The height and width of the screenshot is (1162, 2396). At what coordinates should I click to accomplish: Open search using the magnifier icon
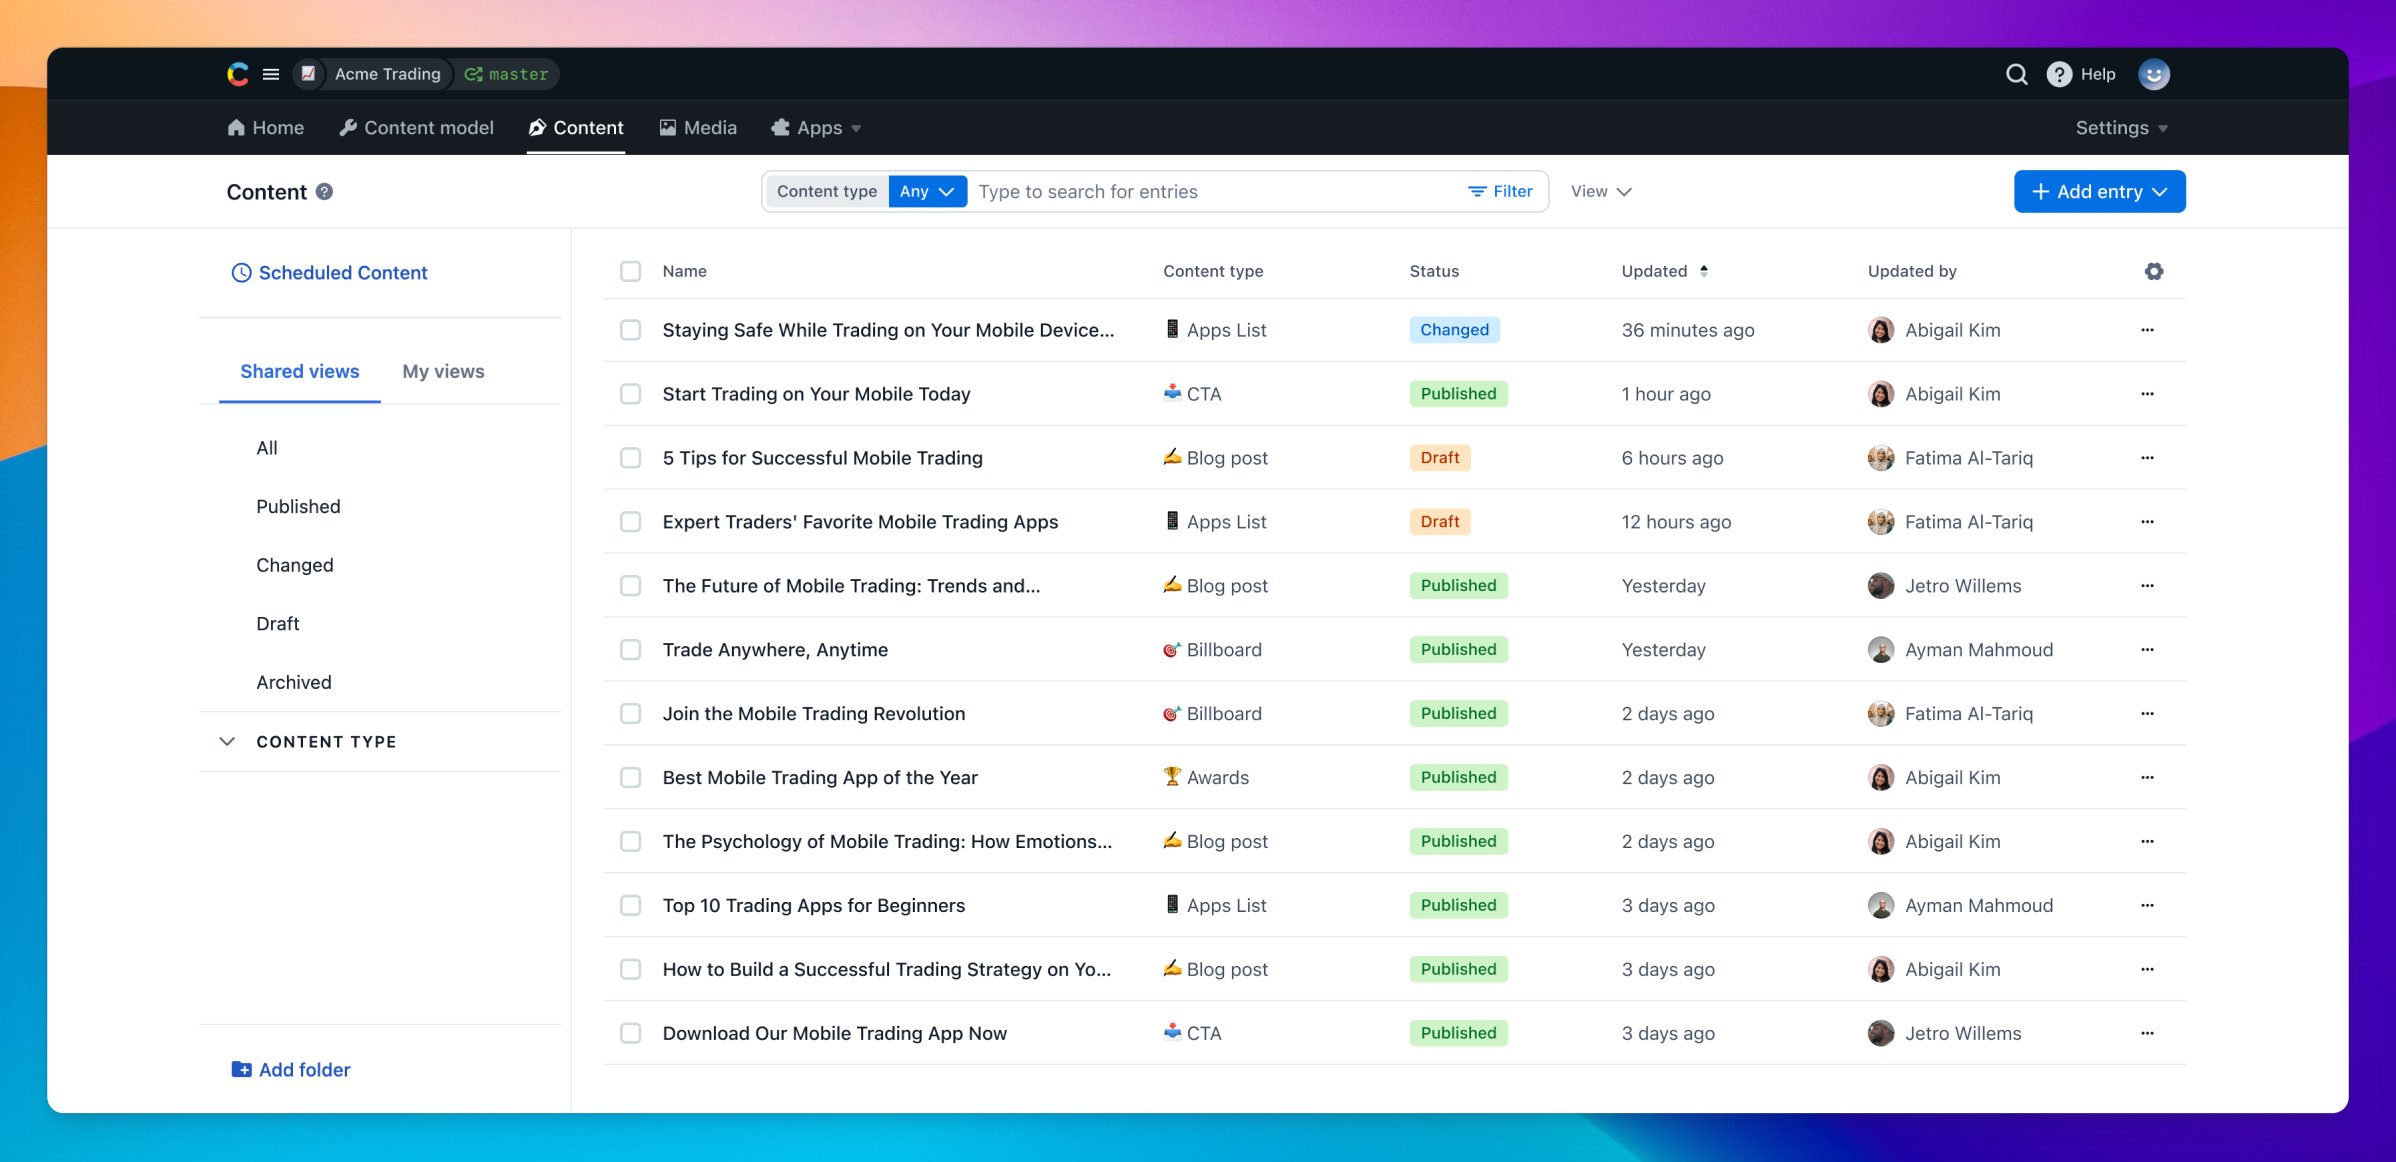(x=2017, y=74)
